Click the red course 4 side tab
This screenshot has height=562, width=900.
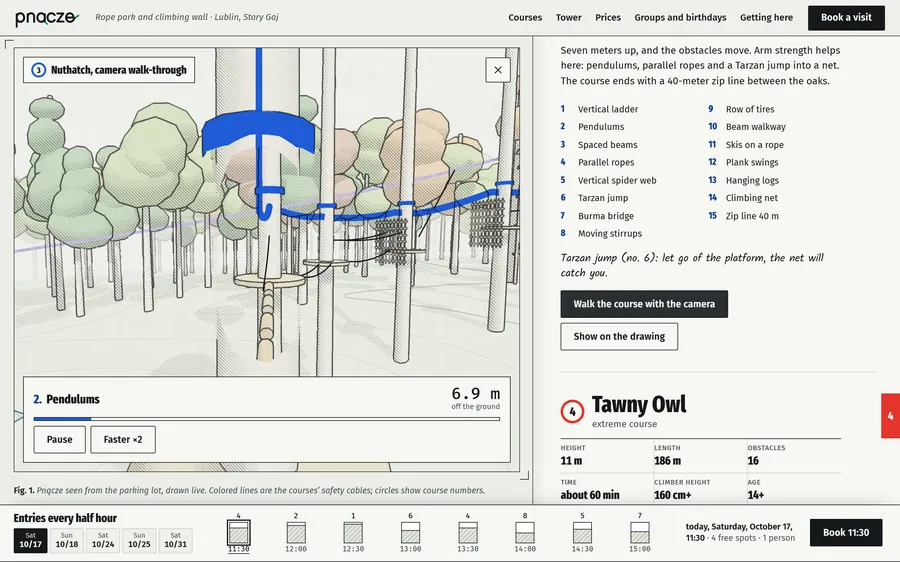tap(890, 416)
